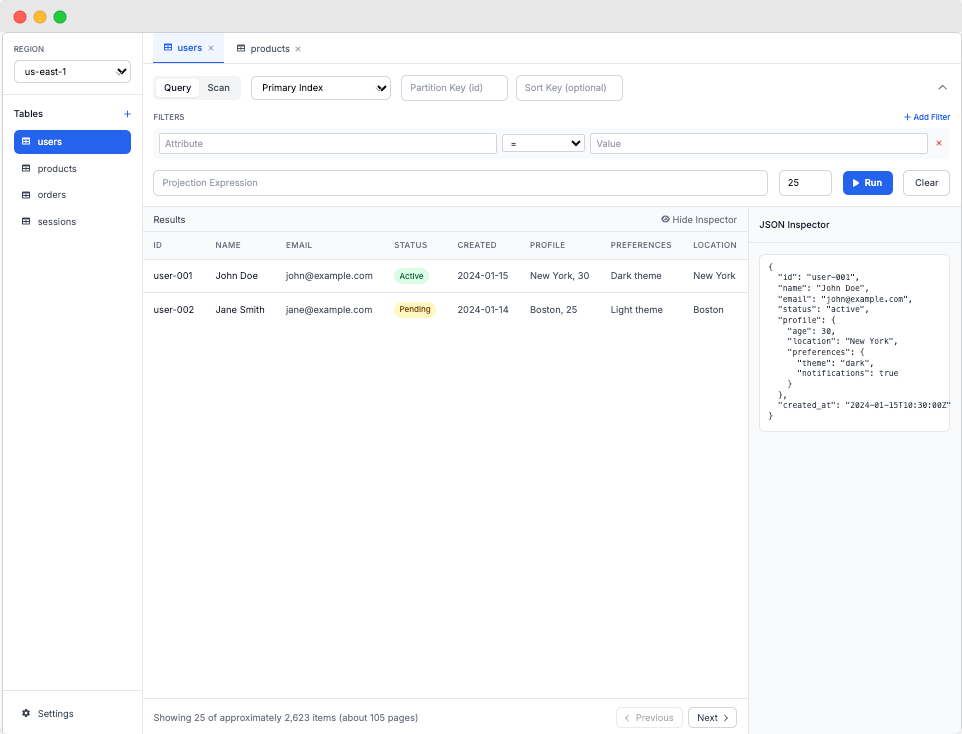Clear the query form
This screenshot has height=734, width=962.
(926, 183)
